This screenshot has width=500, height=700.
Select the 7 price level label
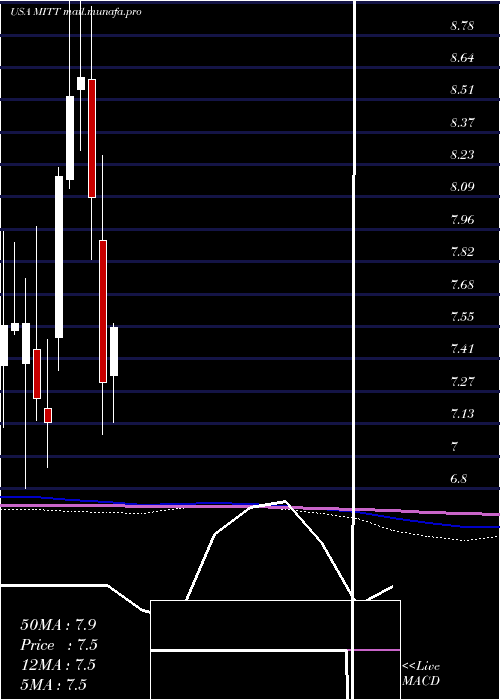point(455,446)
